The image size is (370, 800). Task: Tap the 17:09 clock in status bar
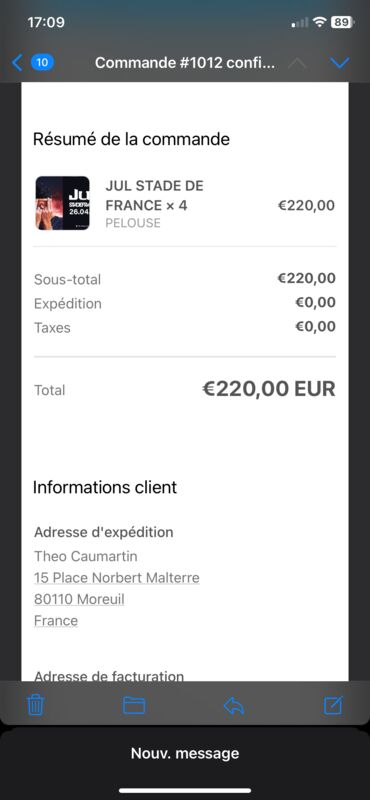[x=46, y=22]
